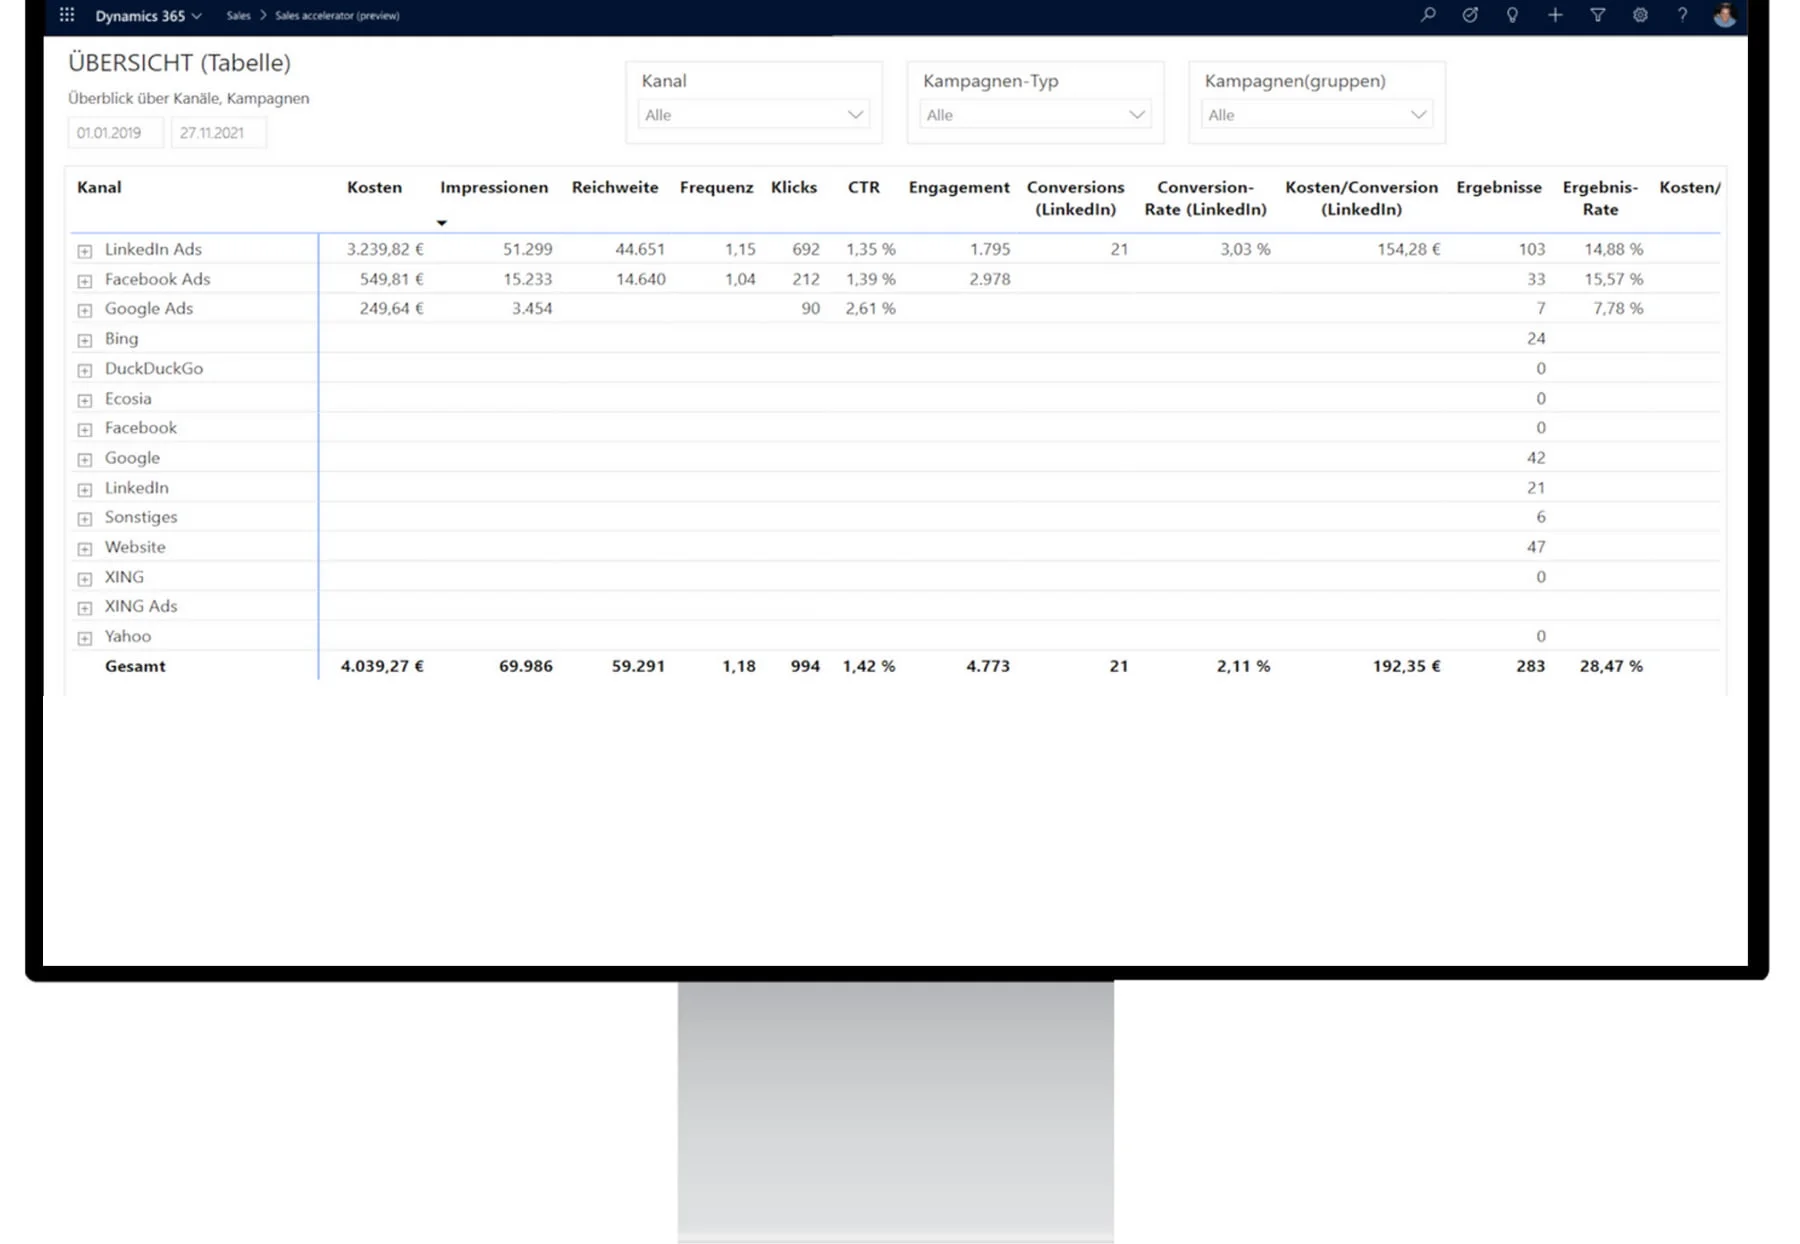Screen dimensions: 1800x1244
Task: Open the Kanal filter dropdown
Action: pos(754,115)
